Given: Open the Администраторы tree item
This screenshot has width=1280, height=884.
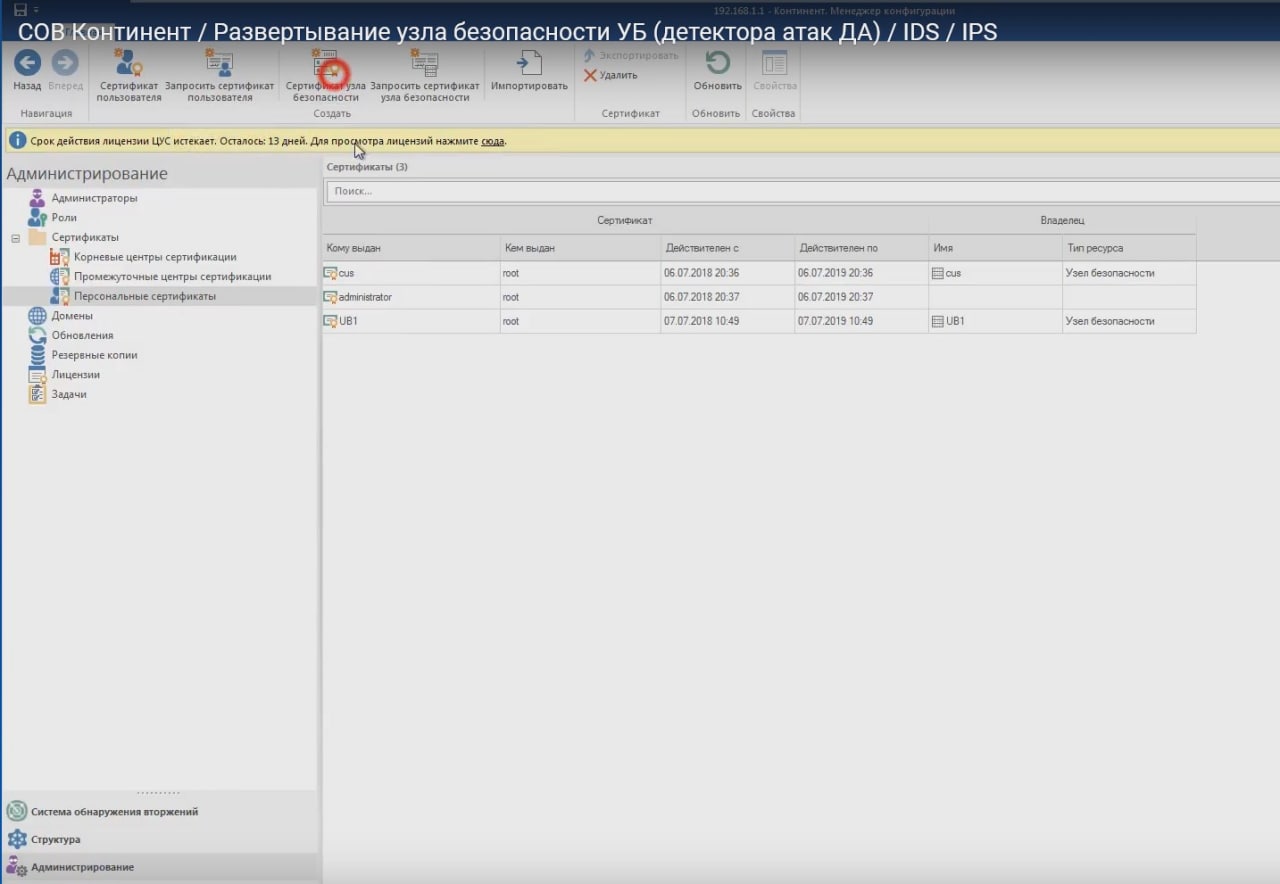Looking at the screenshot, I should click(94, 198).
